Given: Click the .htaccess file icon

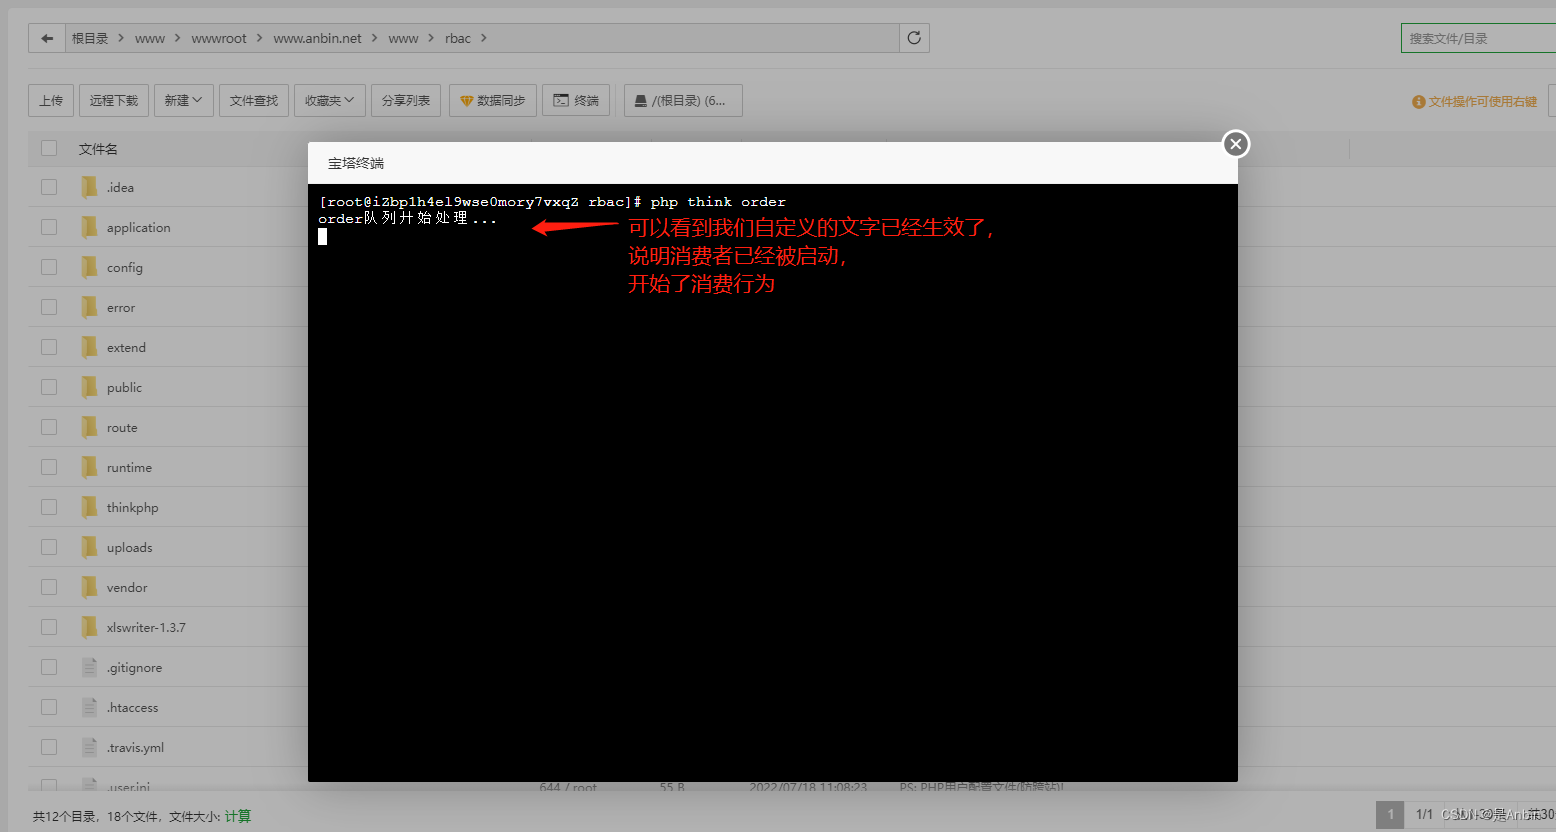Looking at the screenshot, I should click(87, 707).
